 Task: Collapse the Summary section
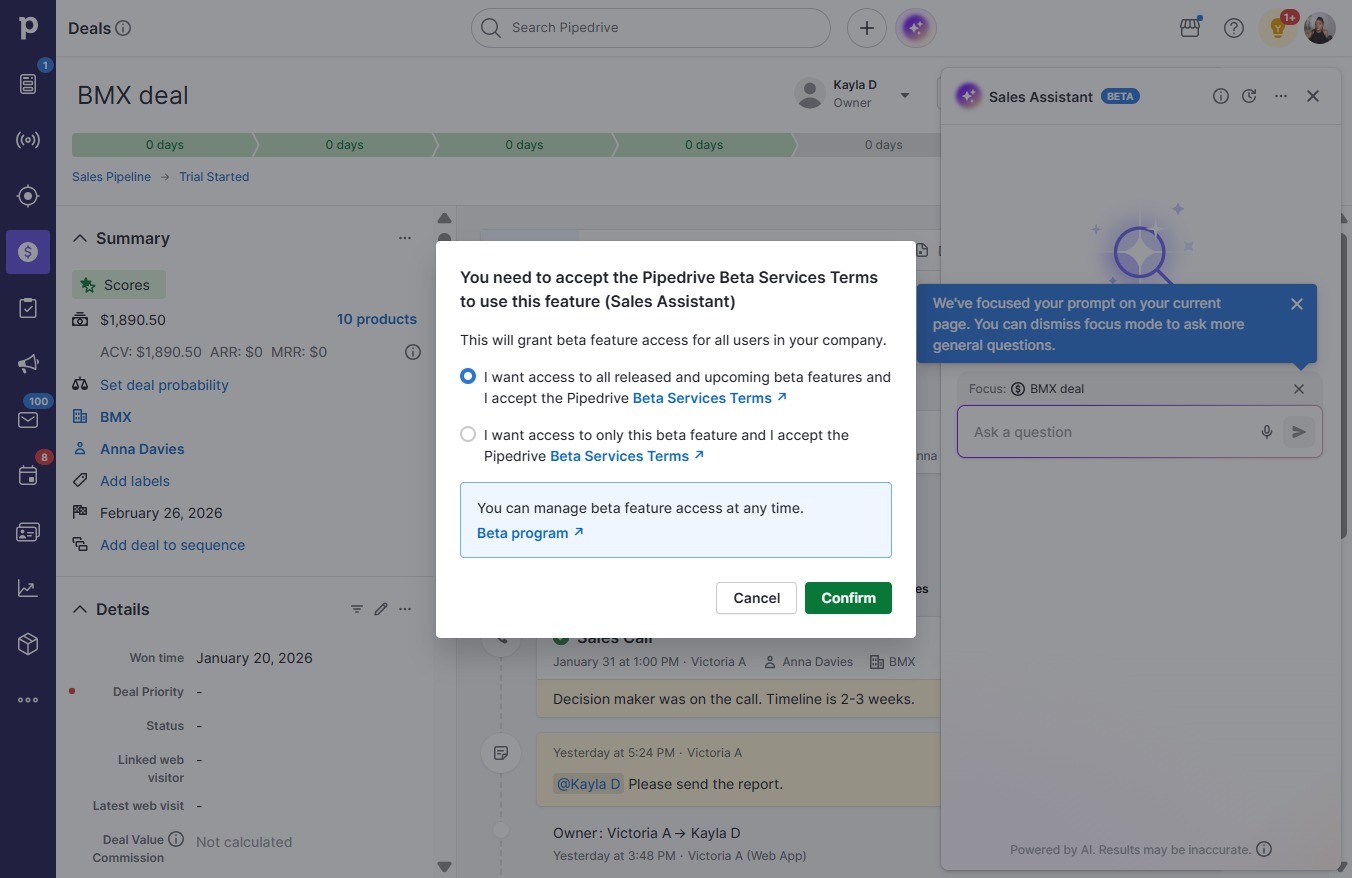(x=80, y=238)
